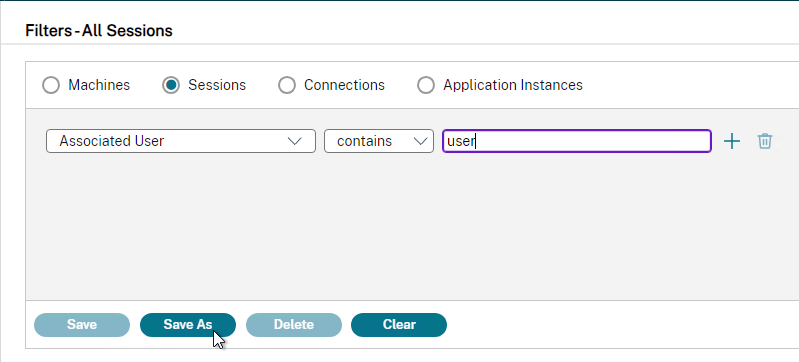Image resolution: width=799 pixels, height=362 pixels.
Task: Click the Machines label text
Action: click(99, 85)
